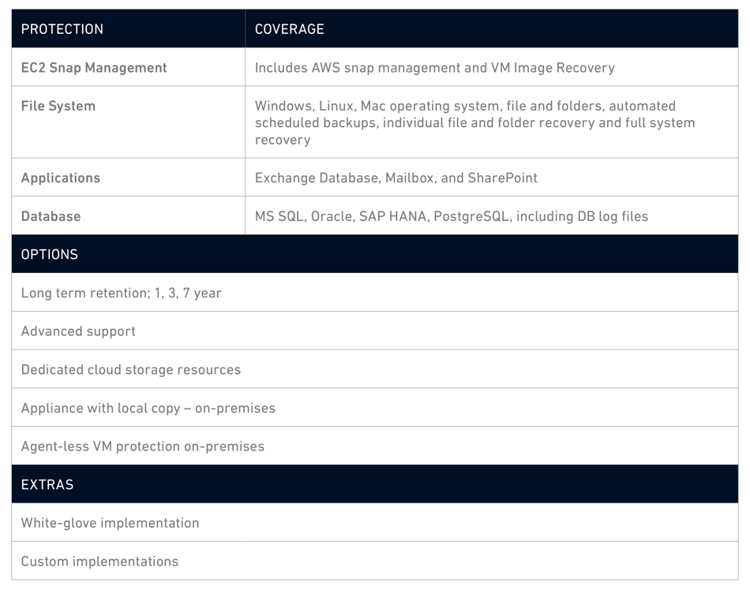Select the Exchange Database, Mailbox, SharePoint cell

click(x=396, y=178)
